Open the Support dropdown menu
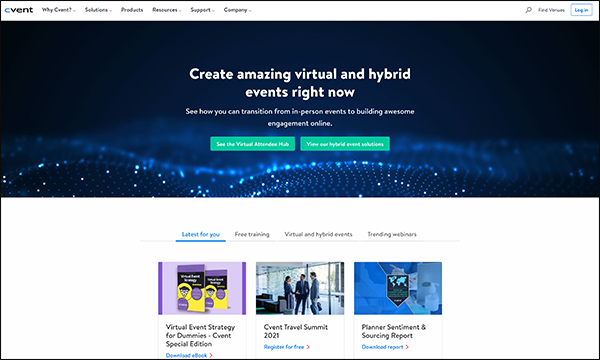Screen dimensions: 600x360 202,10
